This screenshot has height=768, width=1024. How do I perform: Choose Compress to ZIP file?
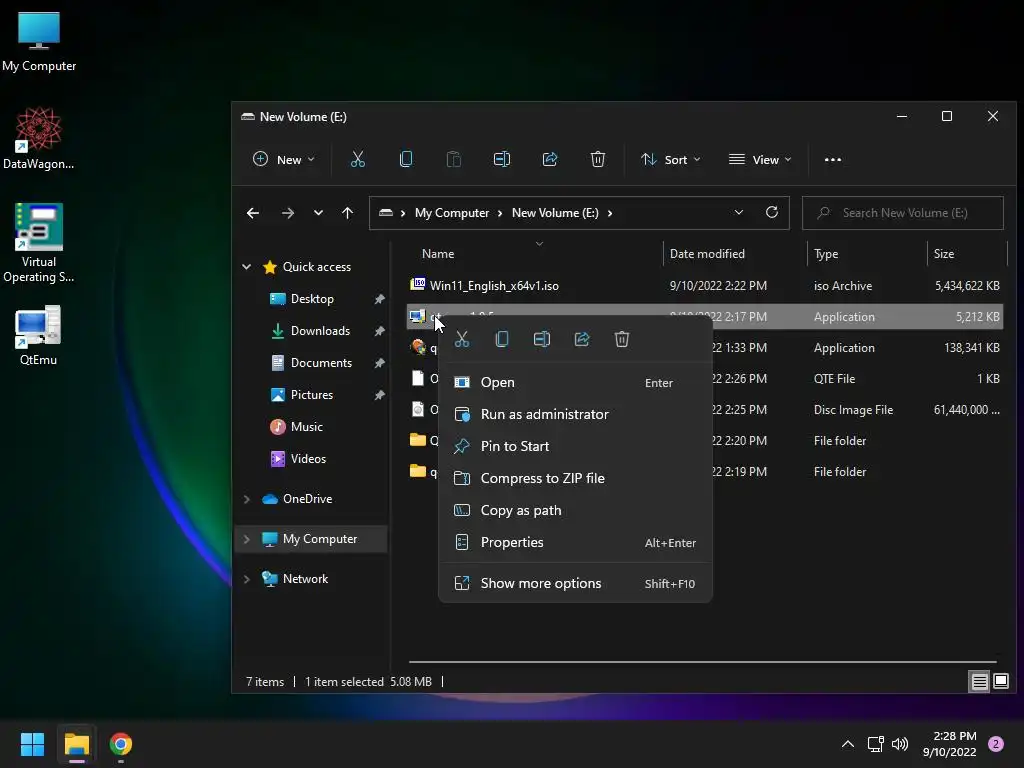pos(575,478)
